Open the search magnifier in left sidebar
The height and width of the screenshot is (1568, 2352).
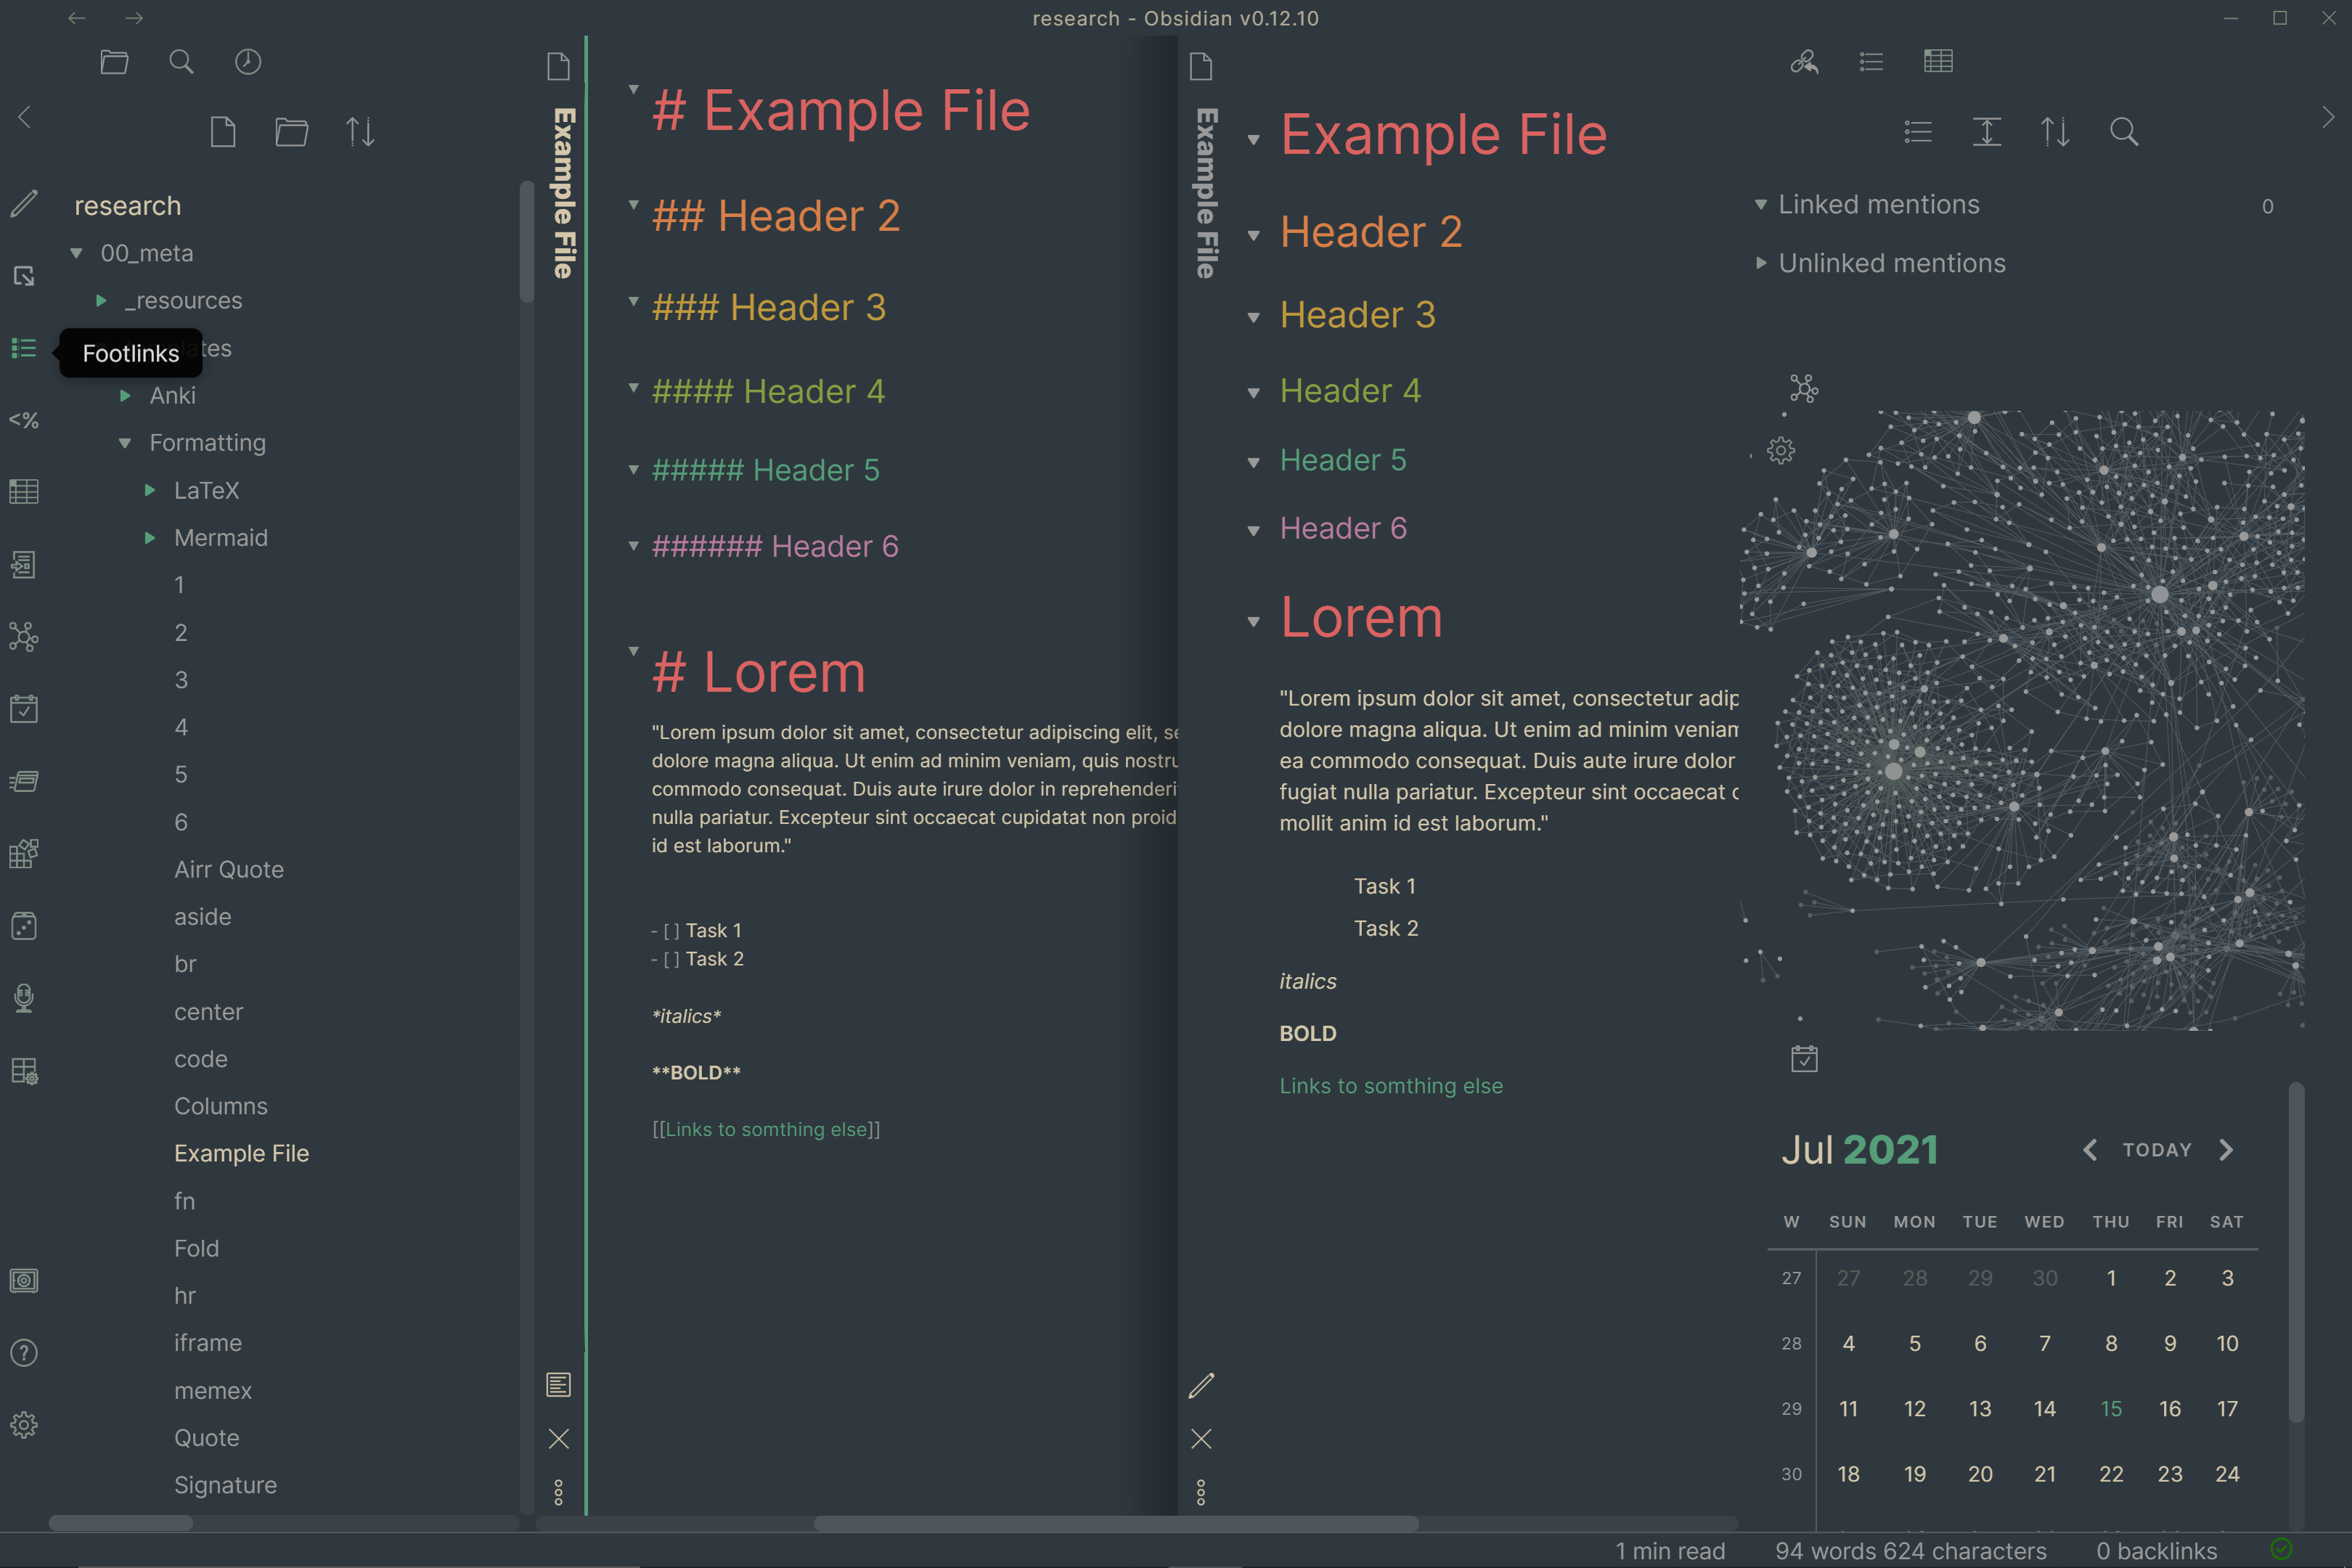tap(181, 62)
